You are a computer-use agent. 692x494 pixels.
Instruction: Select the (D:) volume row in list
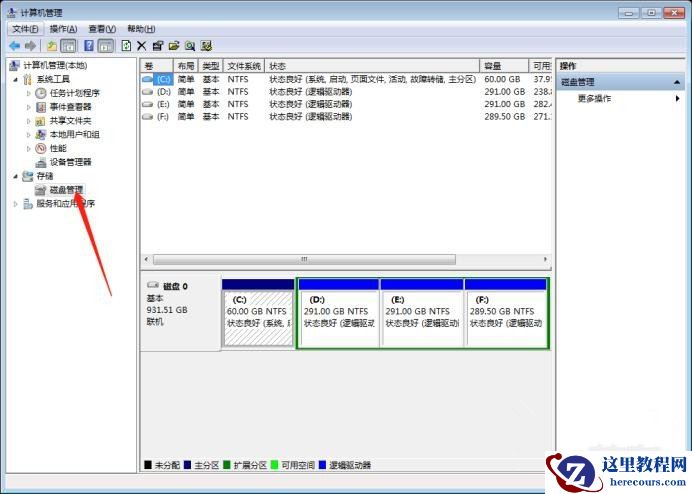346,92
